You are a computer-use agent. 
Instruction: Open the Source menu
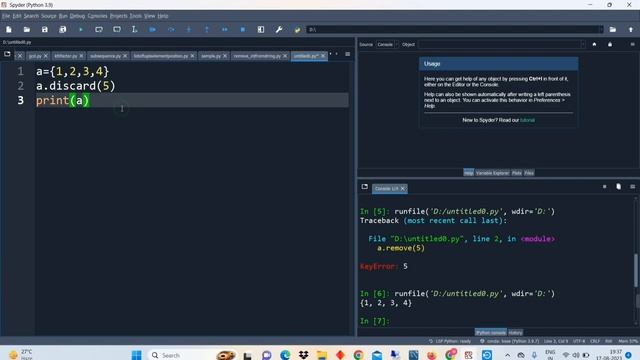pyautogui.click(x=49, y=16)
